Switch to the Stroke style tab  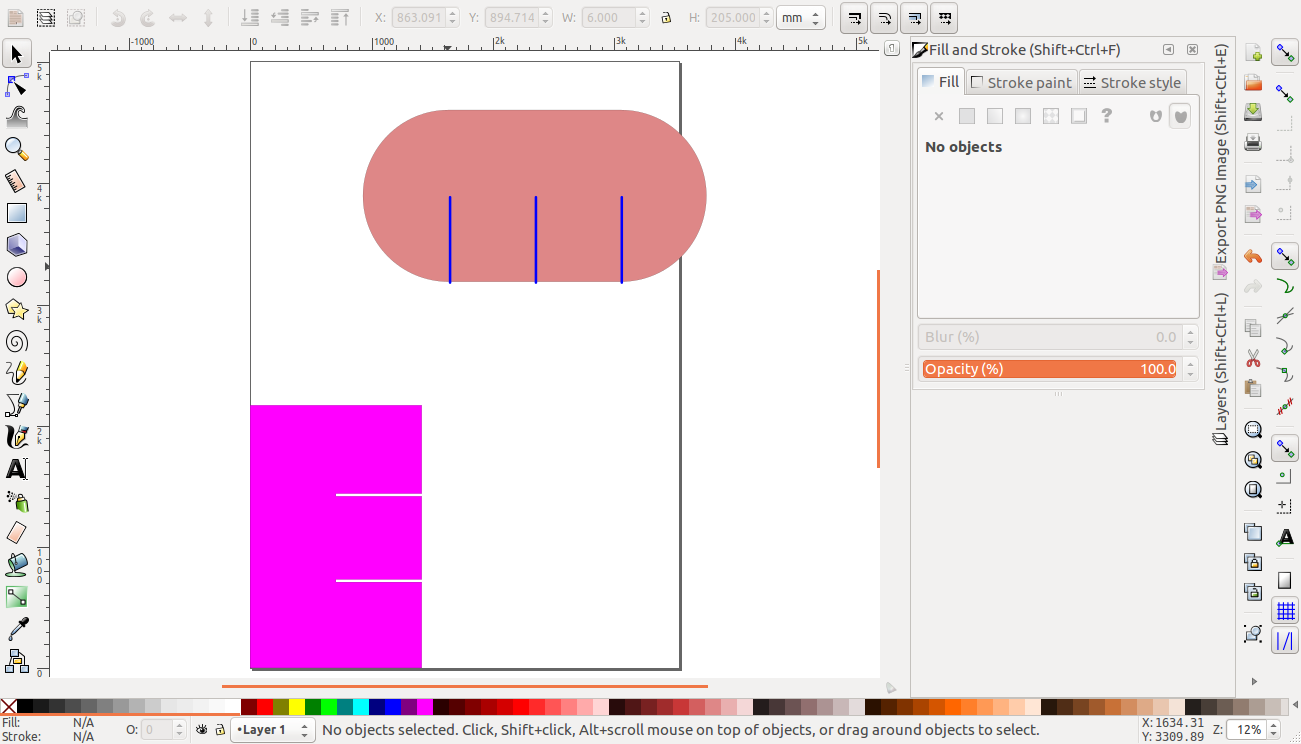coord(1132,82)
